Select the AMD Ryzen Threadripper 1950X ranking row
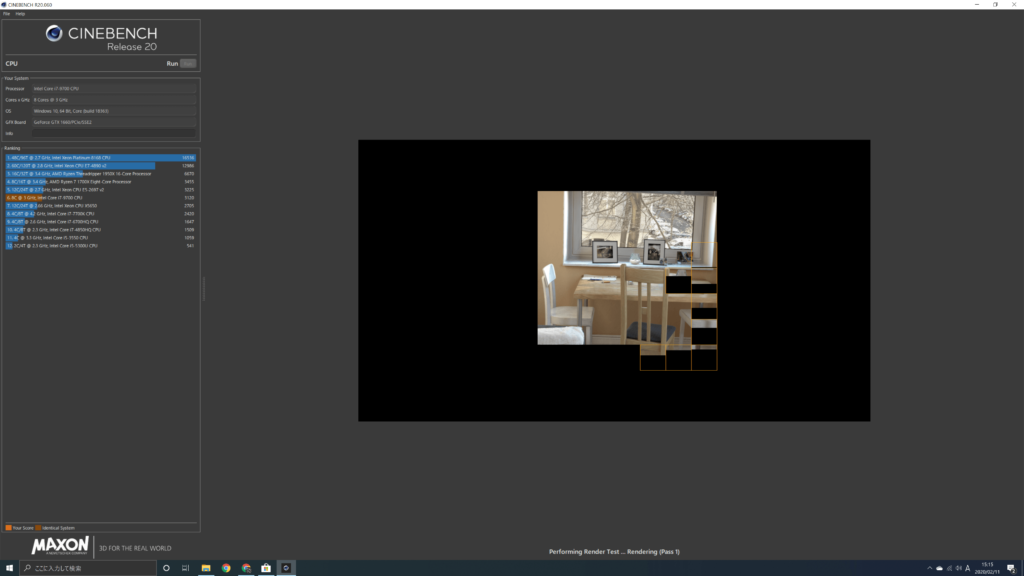Image resolution: width=1024 pixels, height=576 pixels. tap(101, 174)
